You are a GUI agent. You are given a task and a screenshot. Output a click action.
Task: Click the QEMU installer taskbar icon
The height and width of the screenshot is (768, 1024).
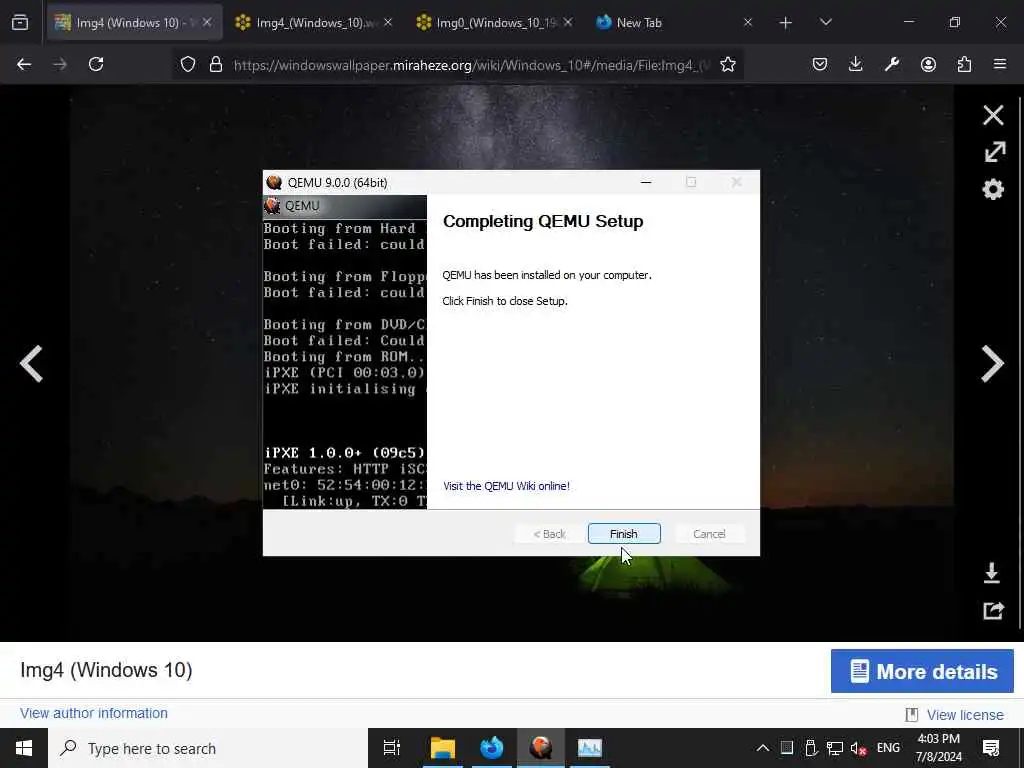click(541, 748)
